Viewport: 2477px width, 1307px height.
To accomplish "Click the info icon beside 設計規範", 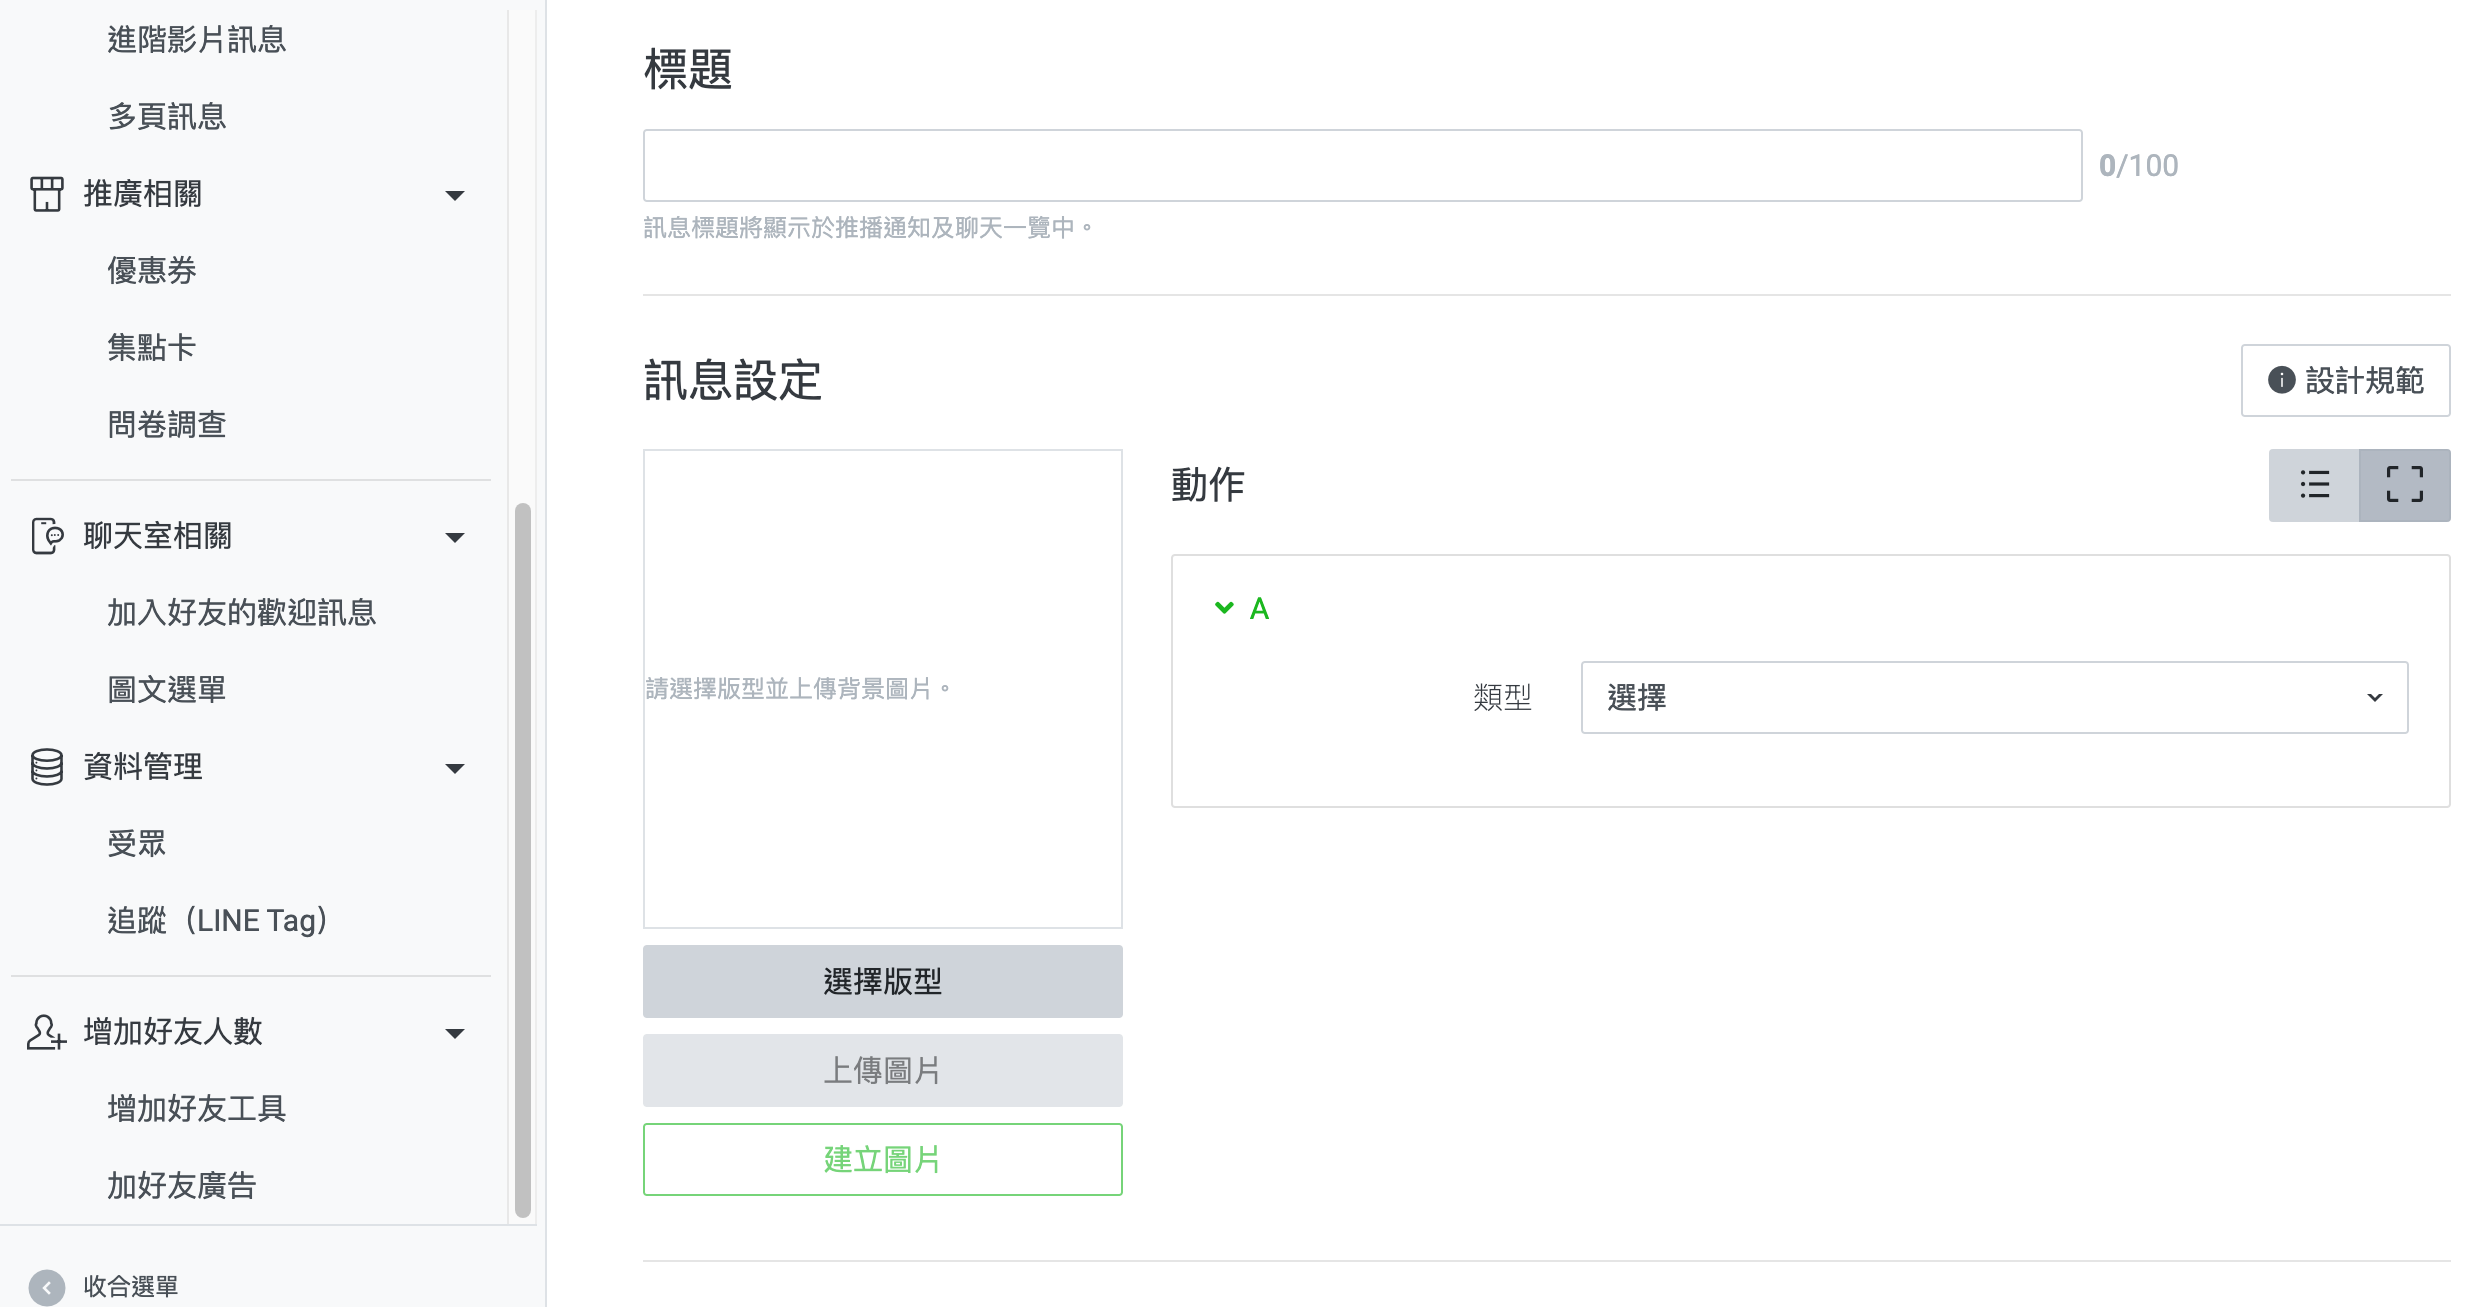I will click(x=2281, y=380).
